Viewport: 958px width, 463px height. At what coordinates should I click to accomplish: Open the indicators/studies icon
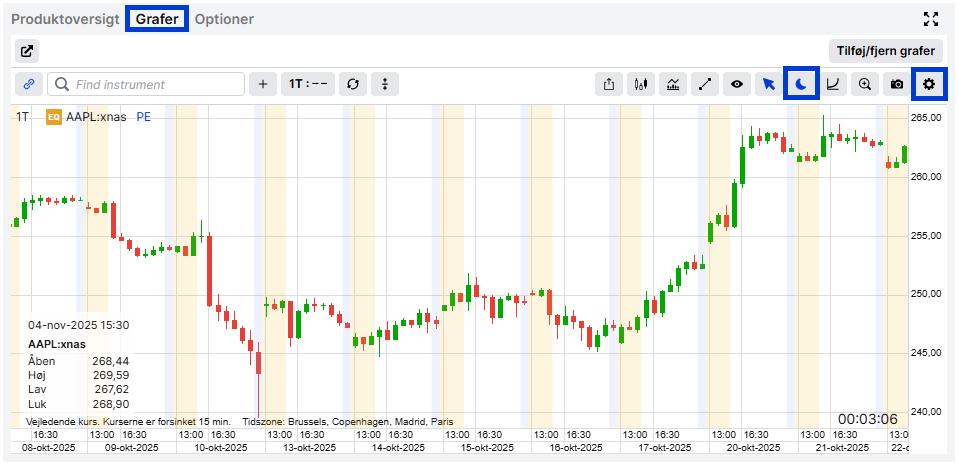673,85
